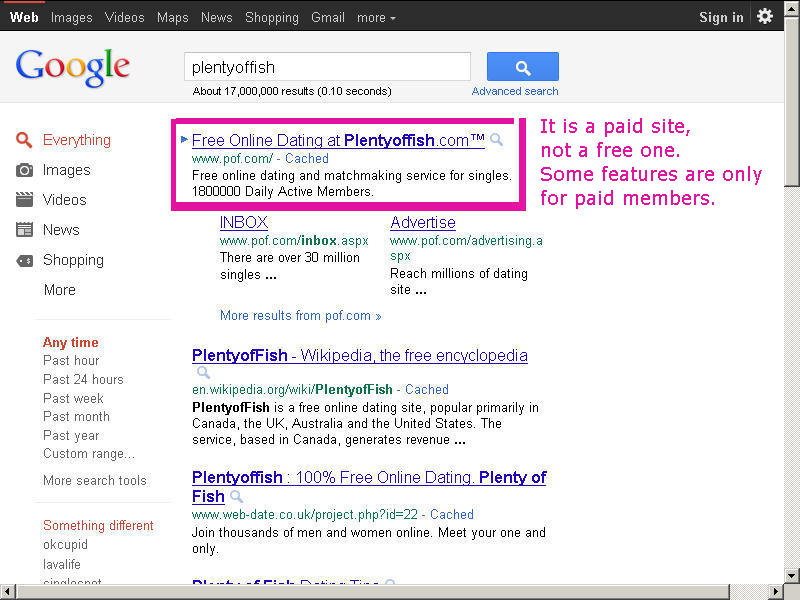Filter results by Past hour
The width and height of the screenshot is (800, 600).
click(71, 361)
